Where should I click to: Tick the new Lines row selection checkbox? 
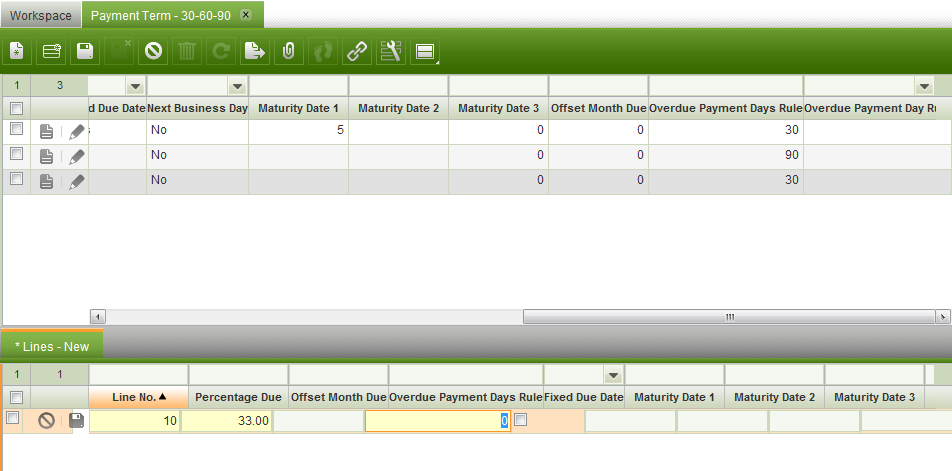(13, 418)
